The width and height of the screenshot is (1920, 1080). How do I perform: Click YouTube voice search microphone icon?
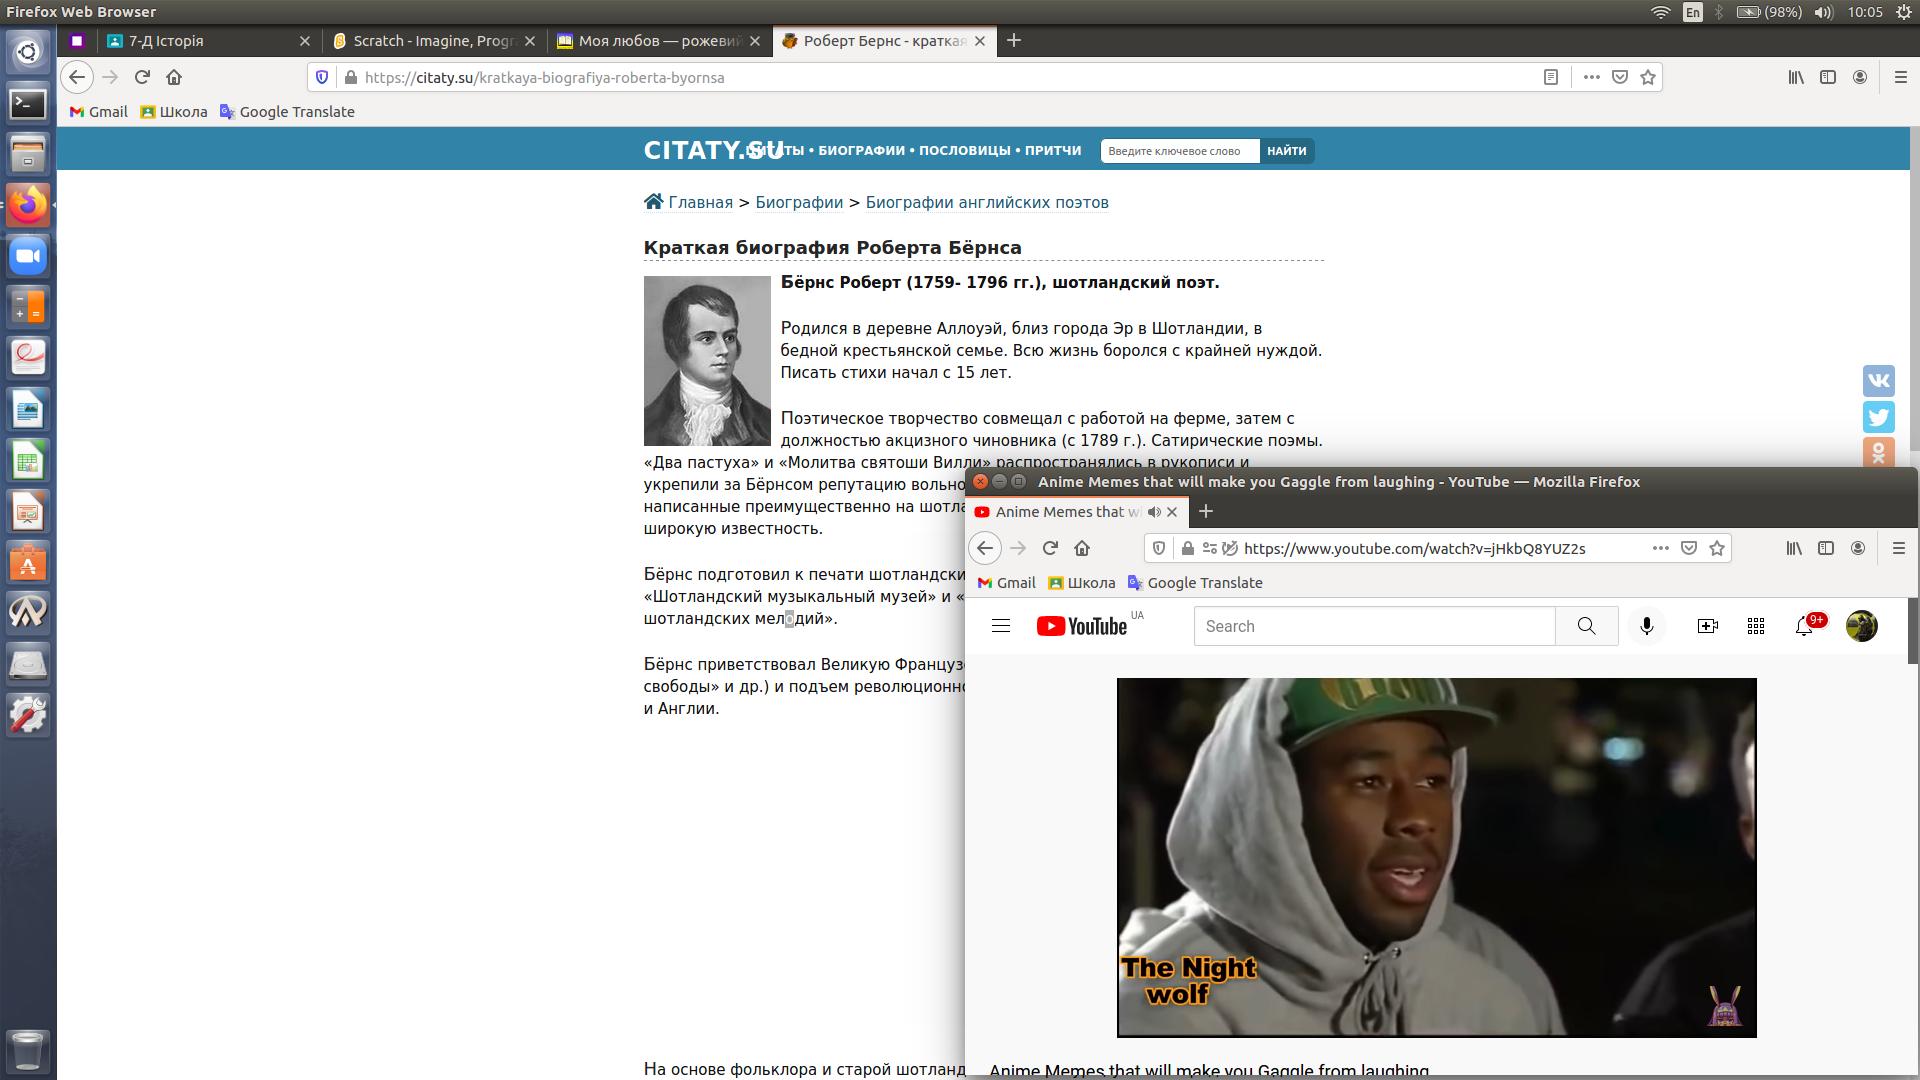[1646, 626]
